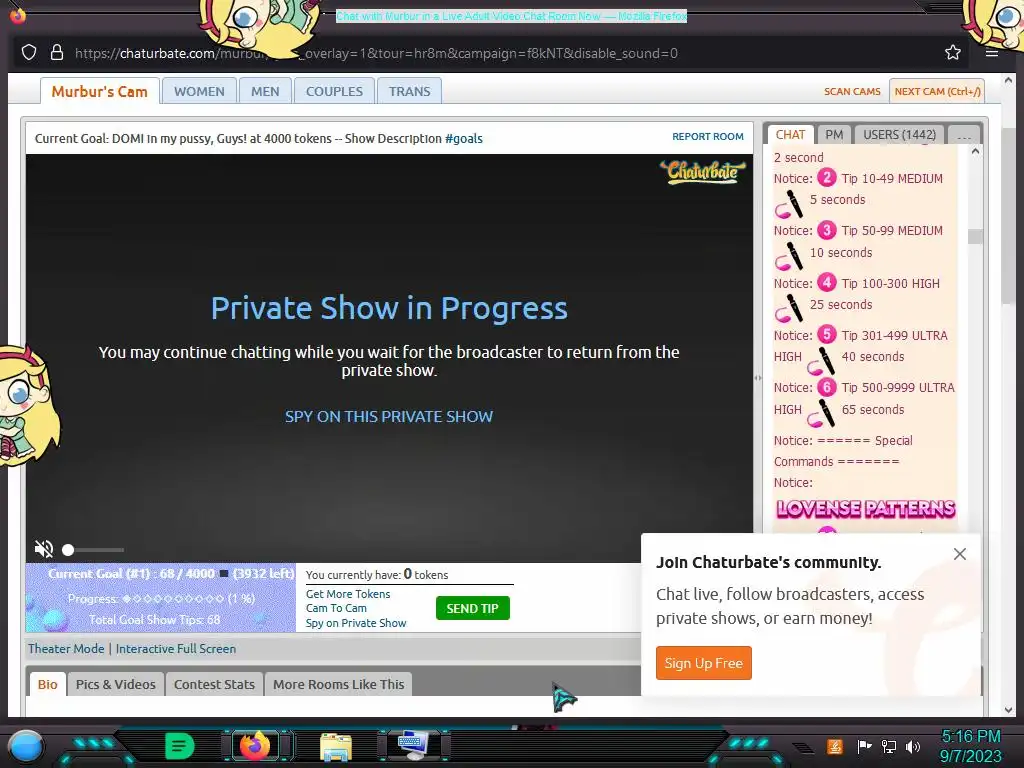Open the Get More Tokens link
1024x768 pixels.
[x=347, y=594]
